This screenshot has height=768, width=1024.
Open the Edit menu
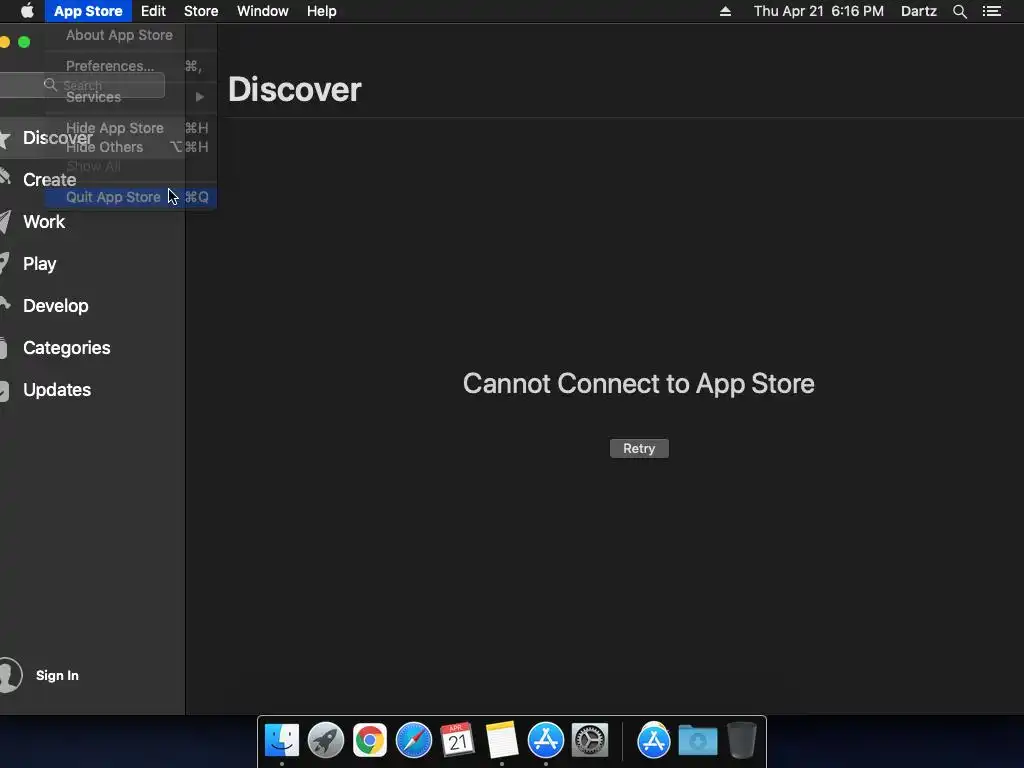coord(153,11)
